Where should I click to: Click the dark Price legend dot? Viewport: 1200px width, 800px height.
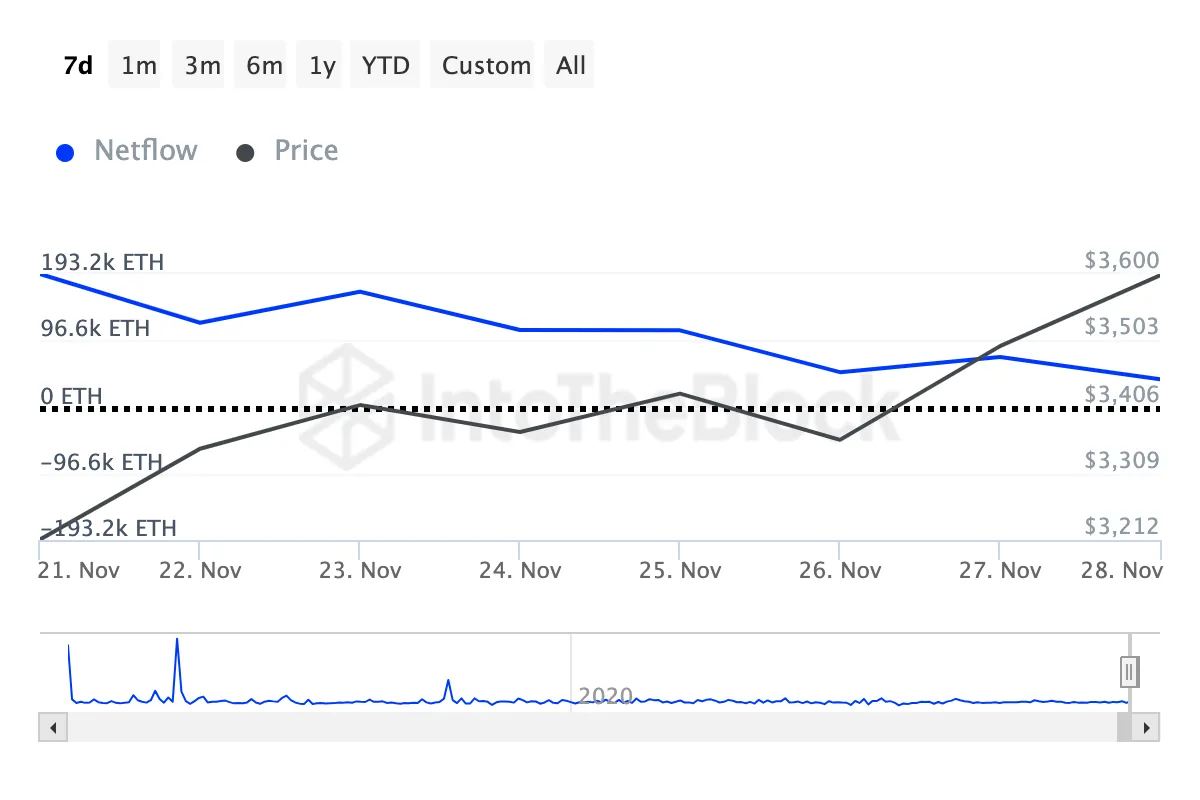[x=245, y=153]
